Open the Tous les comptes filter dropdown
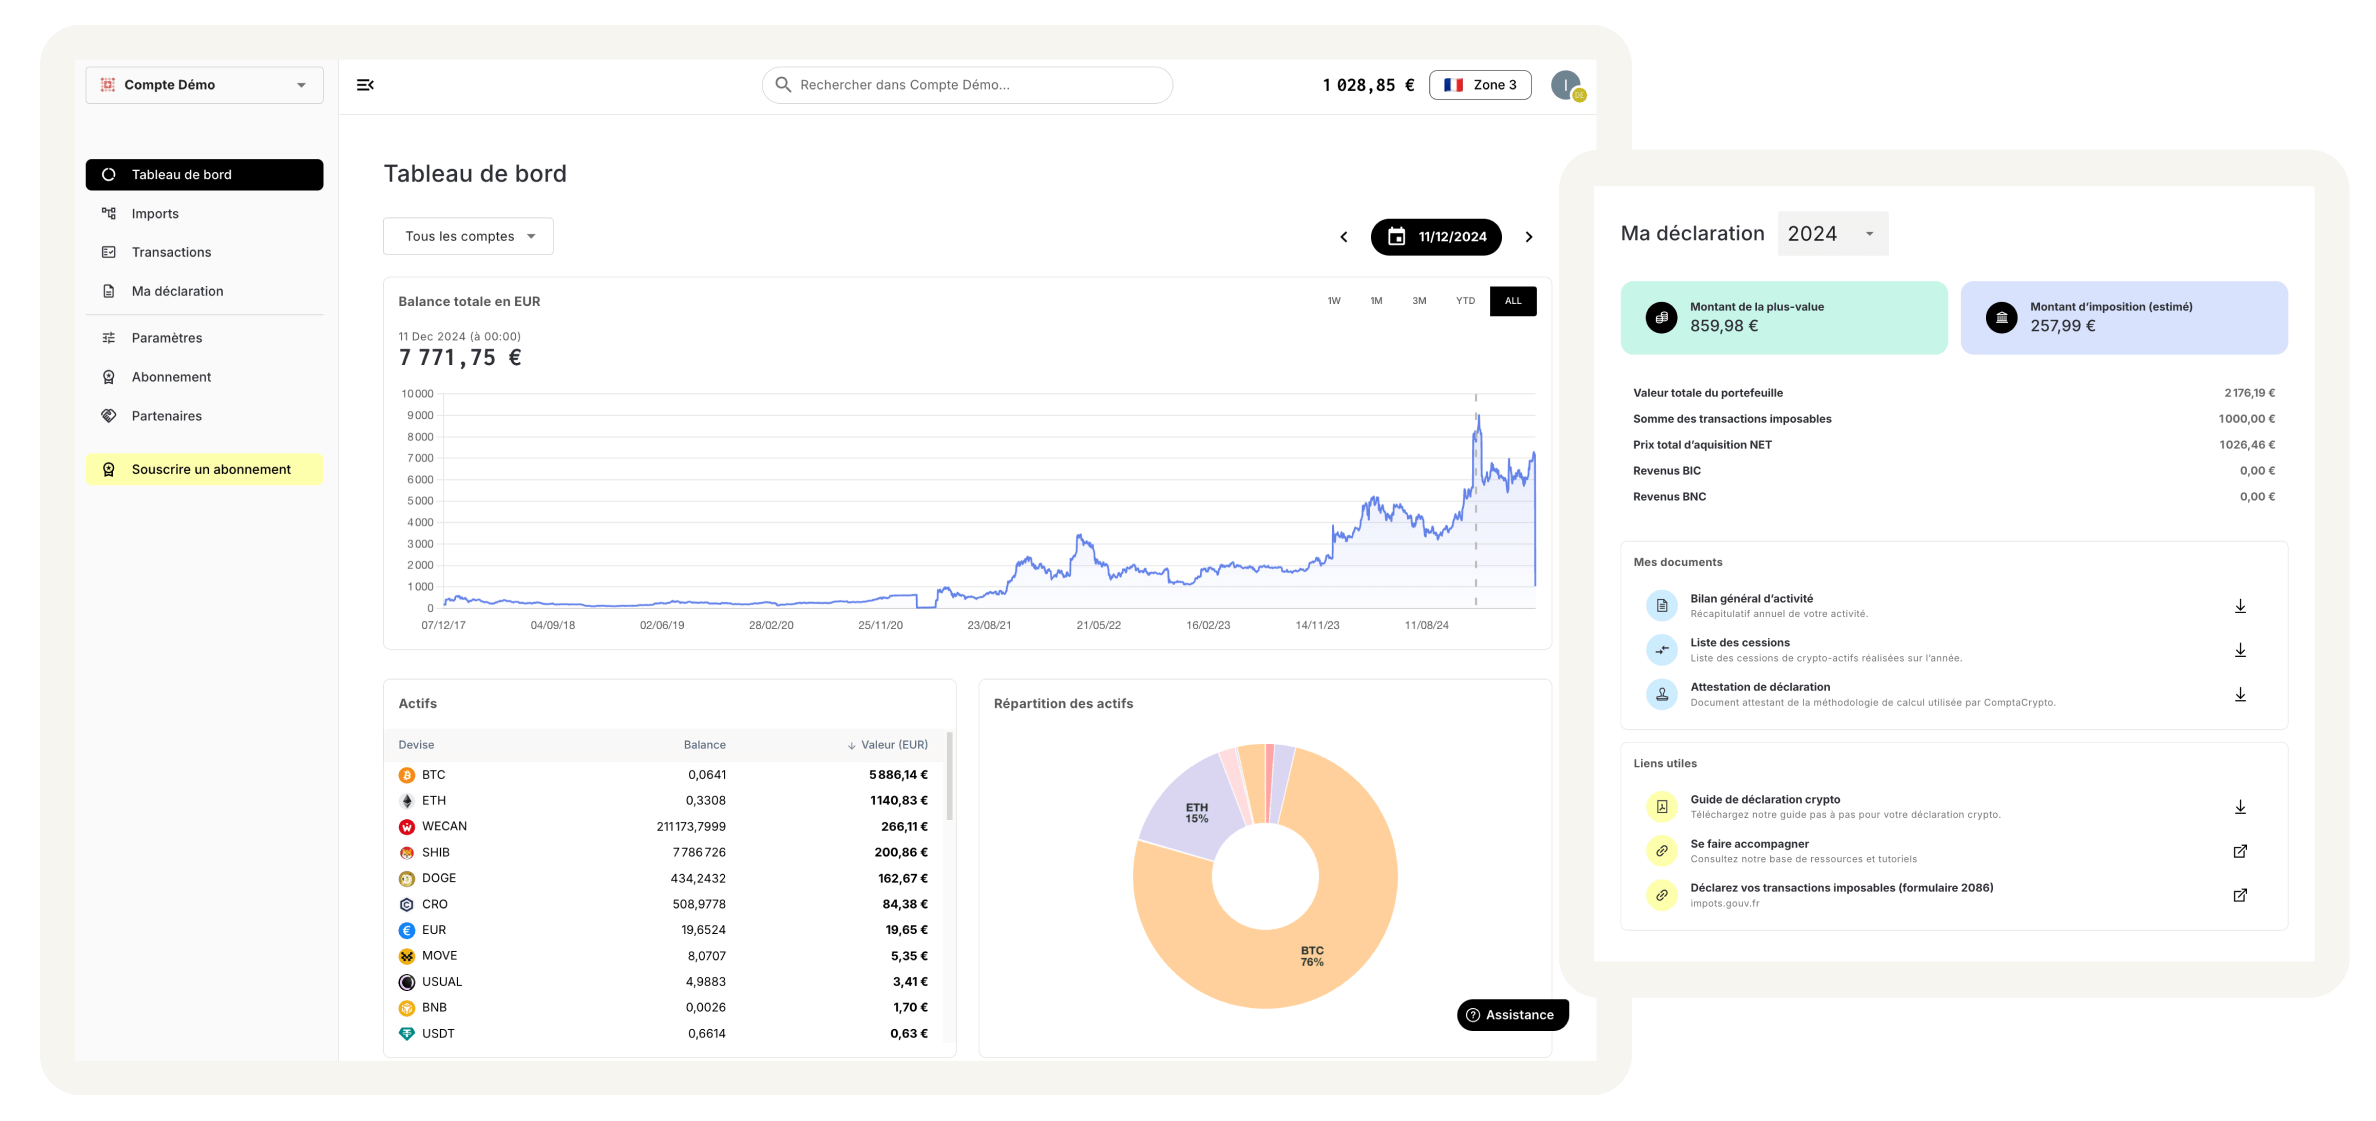The height and width of the screenshot is (1121, 2376). tap(468, 236)
